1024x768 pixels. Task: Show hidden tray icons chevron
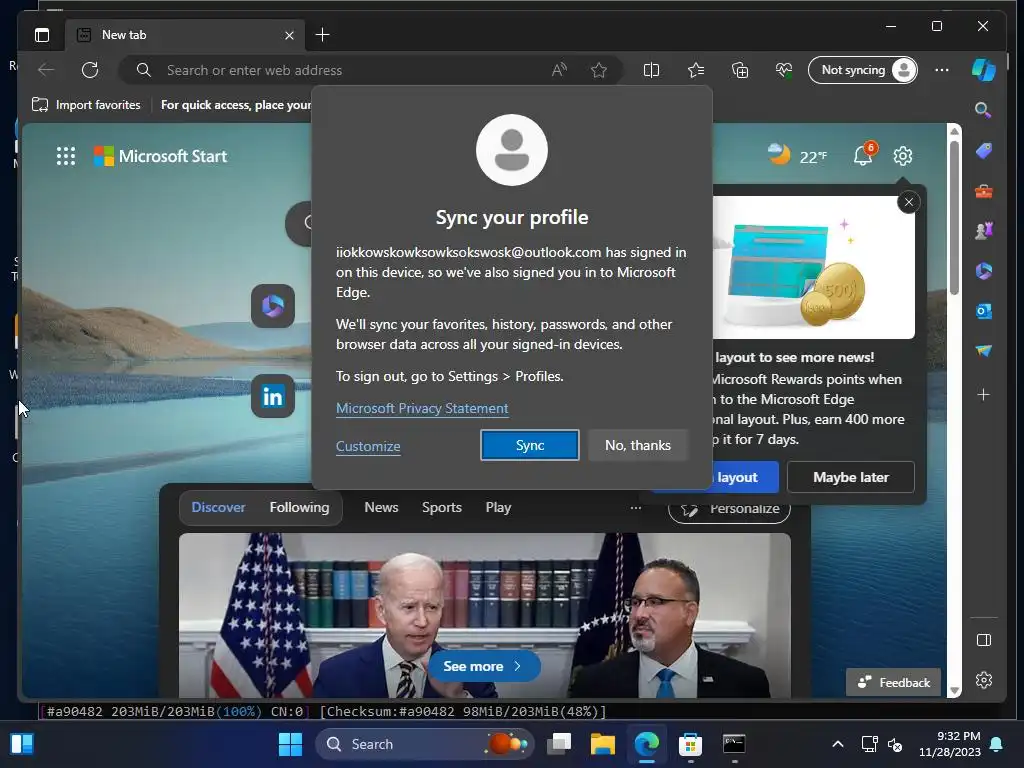click(838, 744)
